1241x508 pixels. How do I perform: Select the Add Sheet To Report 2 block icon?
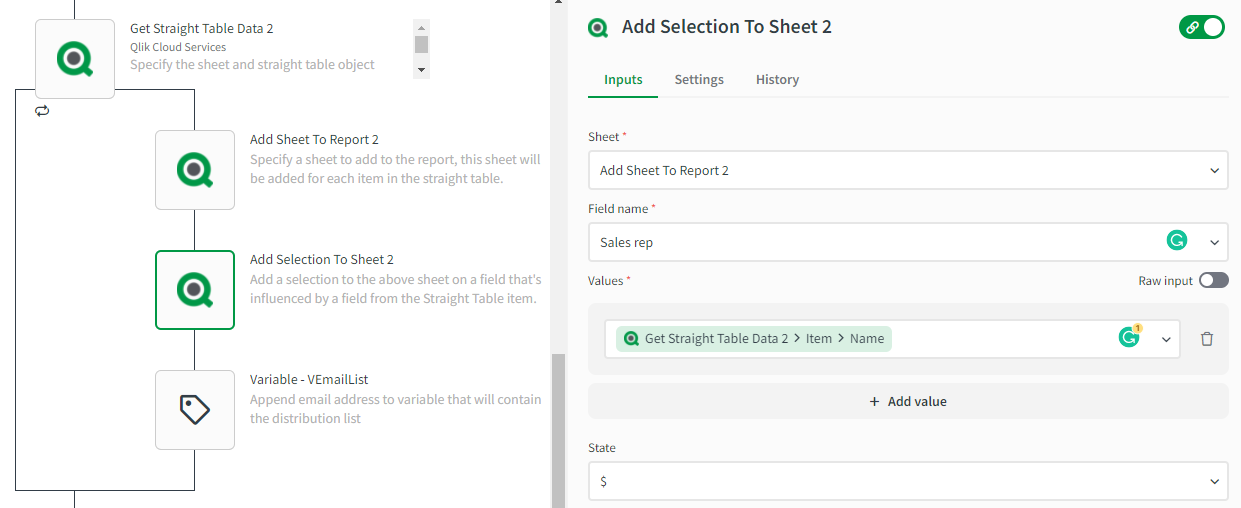(x=195, y=169)
